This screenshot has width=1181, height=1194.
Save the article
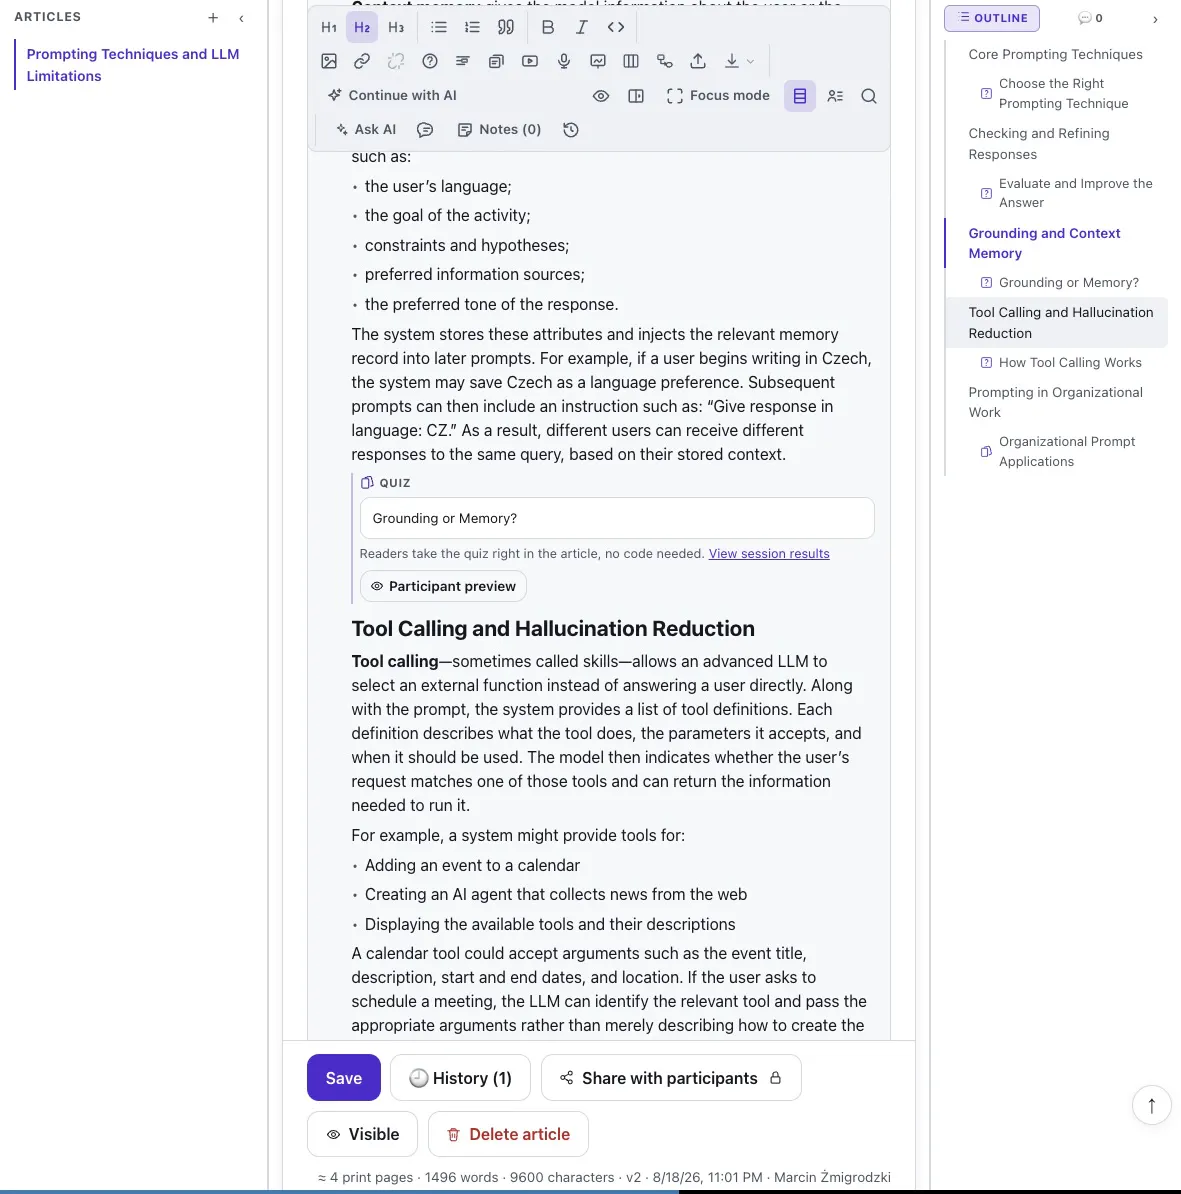[343, 1077]
